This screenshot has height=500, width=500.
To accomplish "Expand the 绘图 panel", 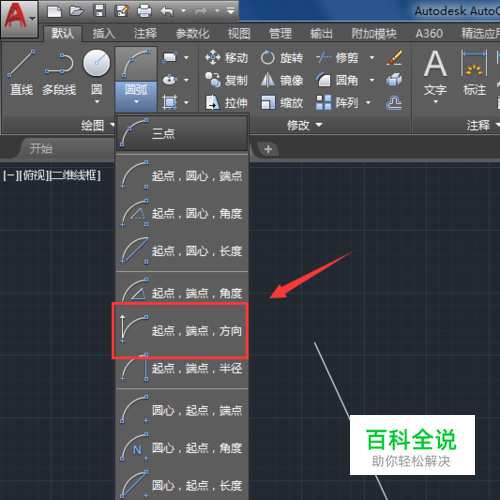I will click(98, 125).
